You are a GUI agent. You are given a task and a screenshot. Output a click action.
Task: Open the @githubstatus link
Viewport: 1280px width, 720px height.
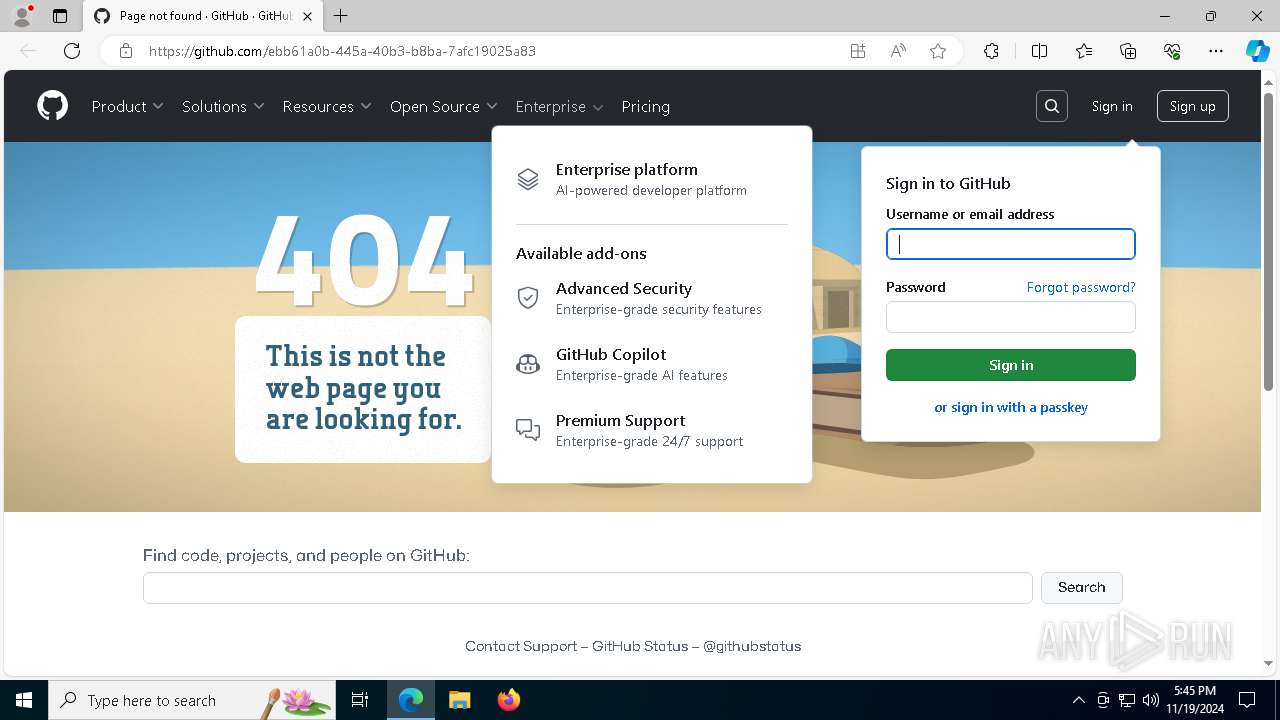(x=752, y=646)
